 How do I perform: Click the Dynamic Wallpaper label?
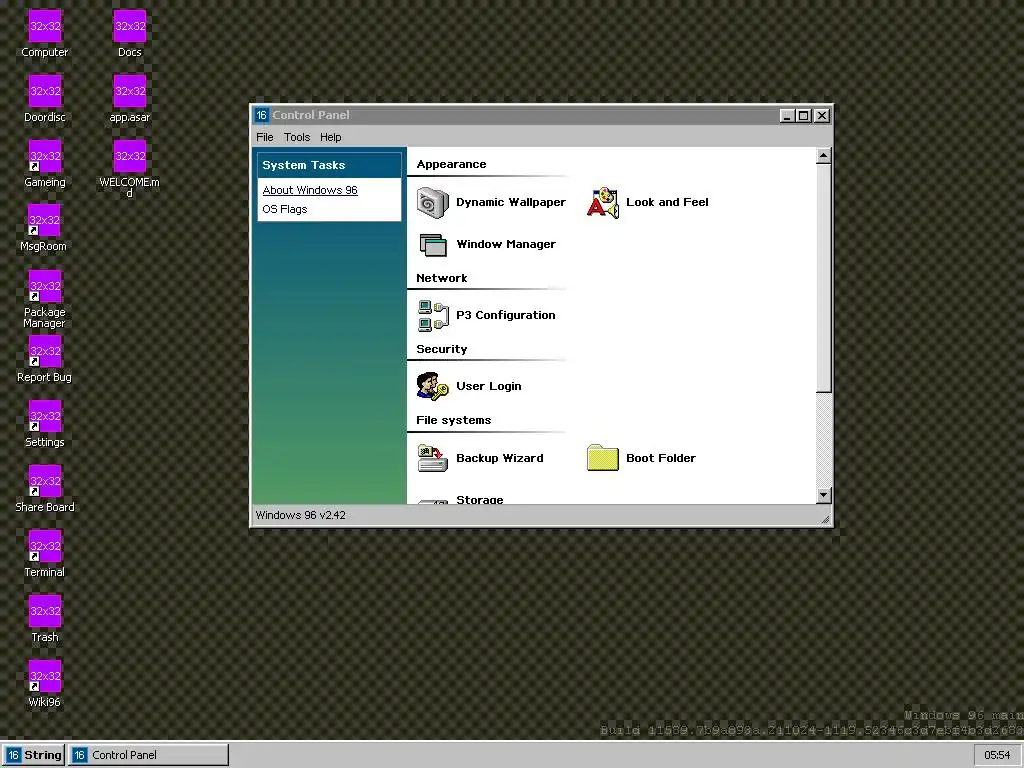click(511, 202)
